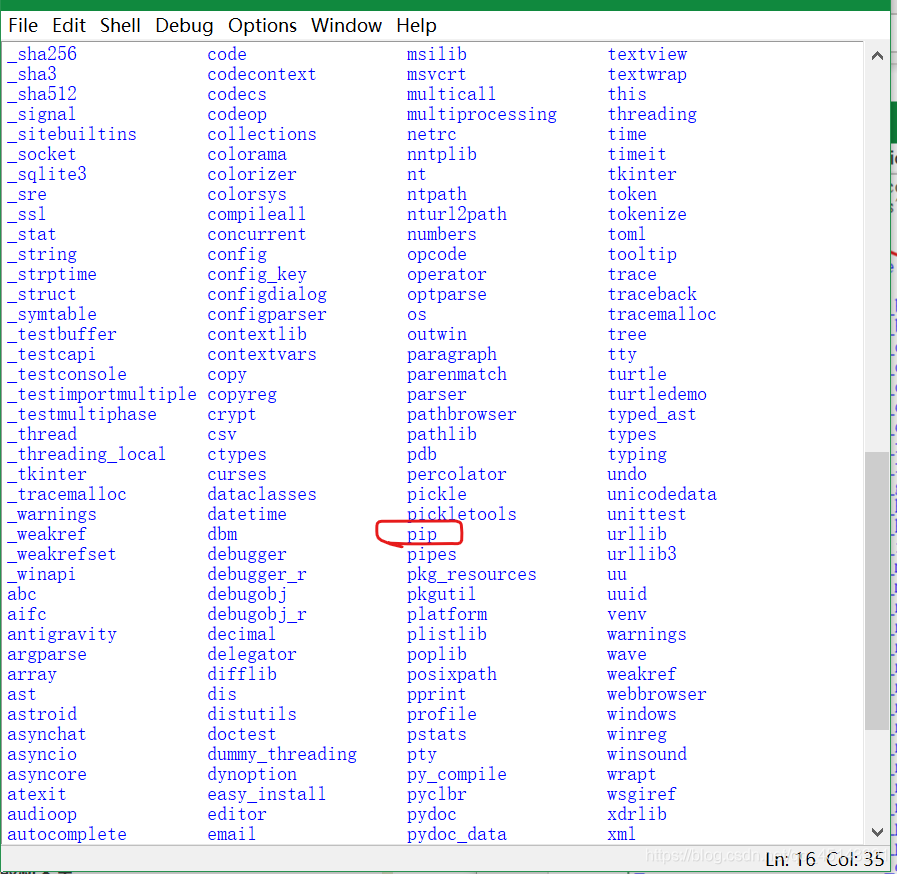Open the Edit menu

tap(69, 26)
